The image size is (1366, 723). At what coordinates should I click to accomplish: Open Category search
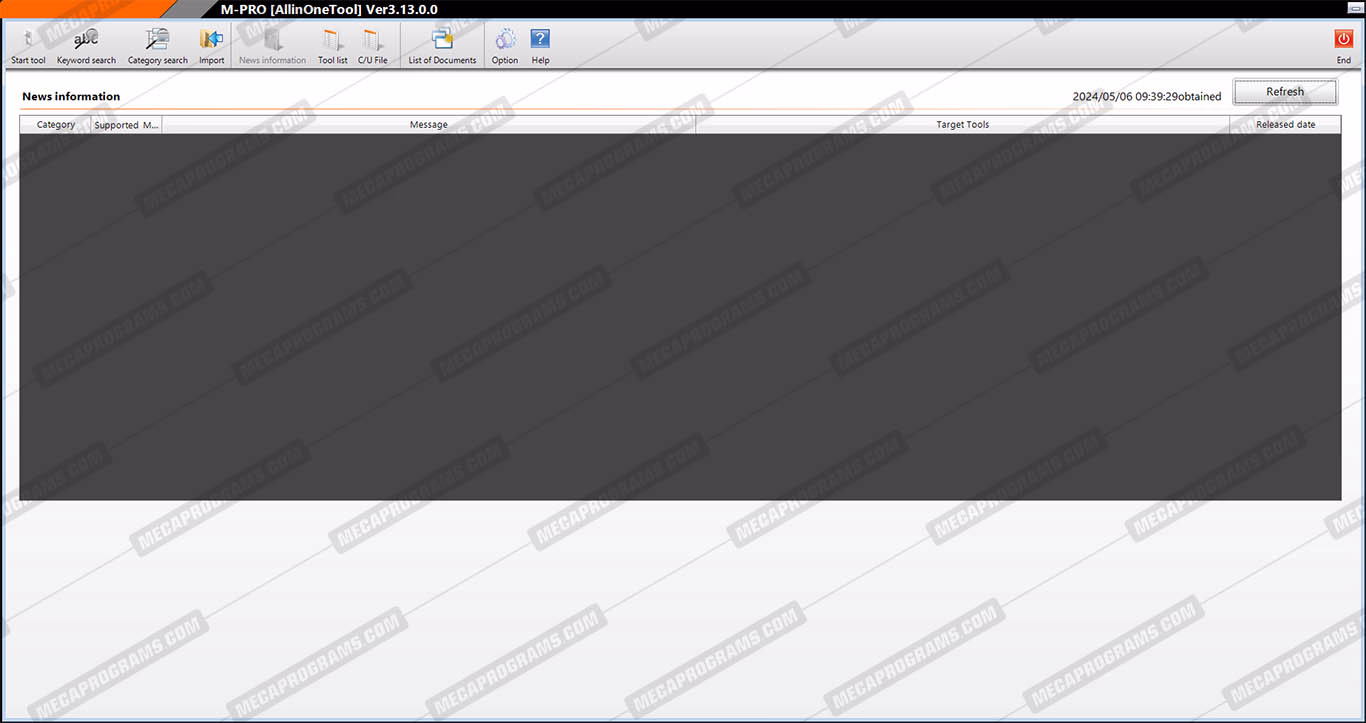158,46
